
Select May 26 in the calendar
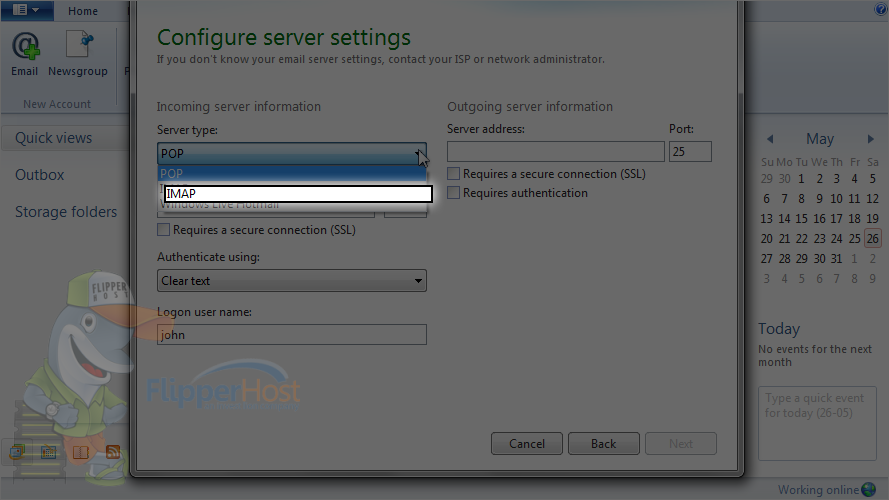873,239
